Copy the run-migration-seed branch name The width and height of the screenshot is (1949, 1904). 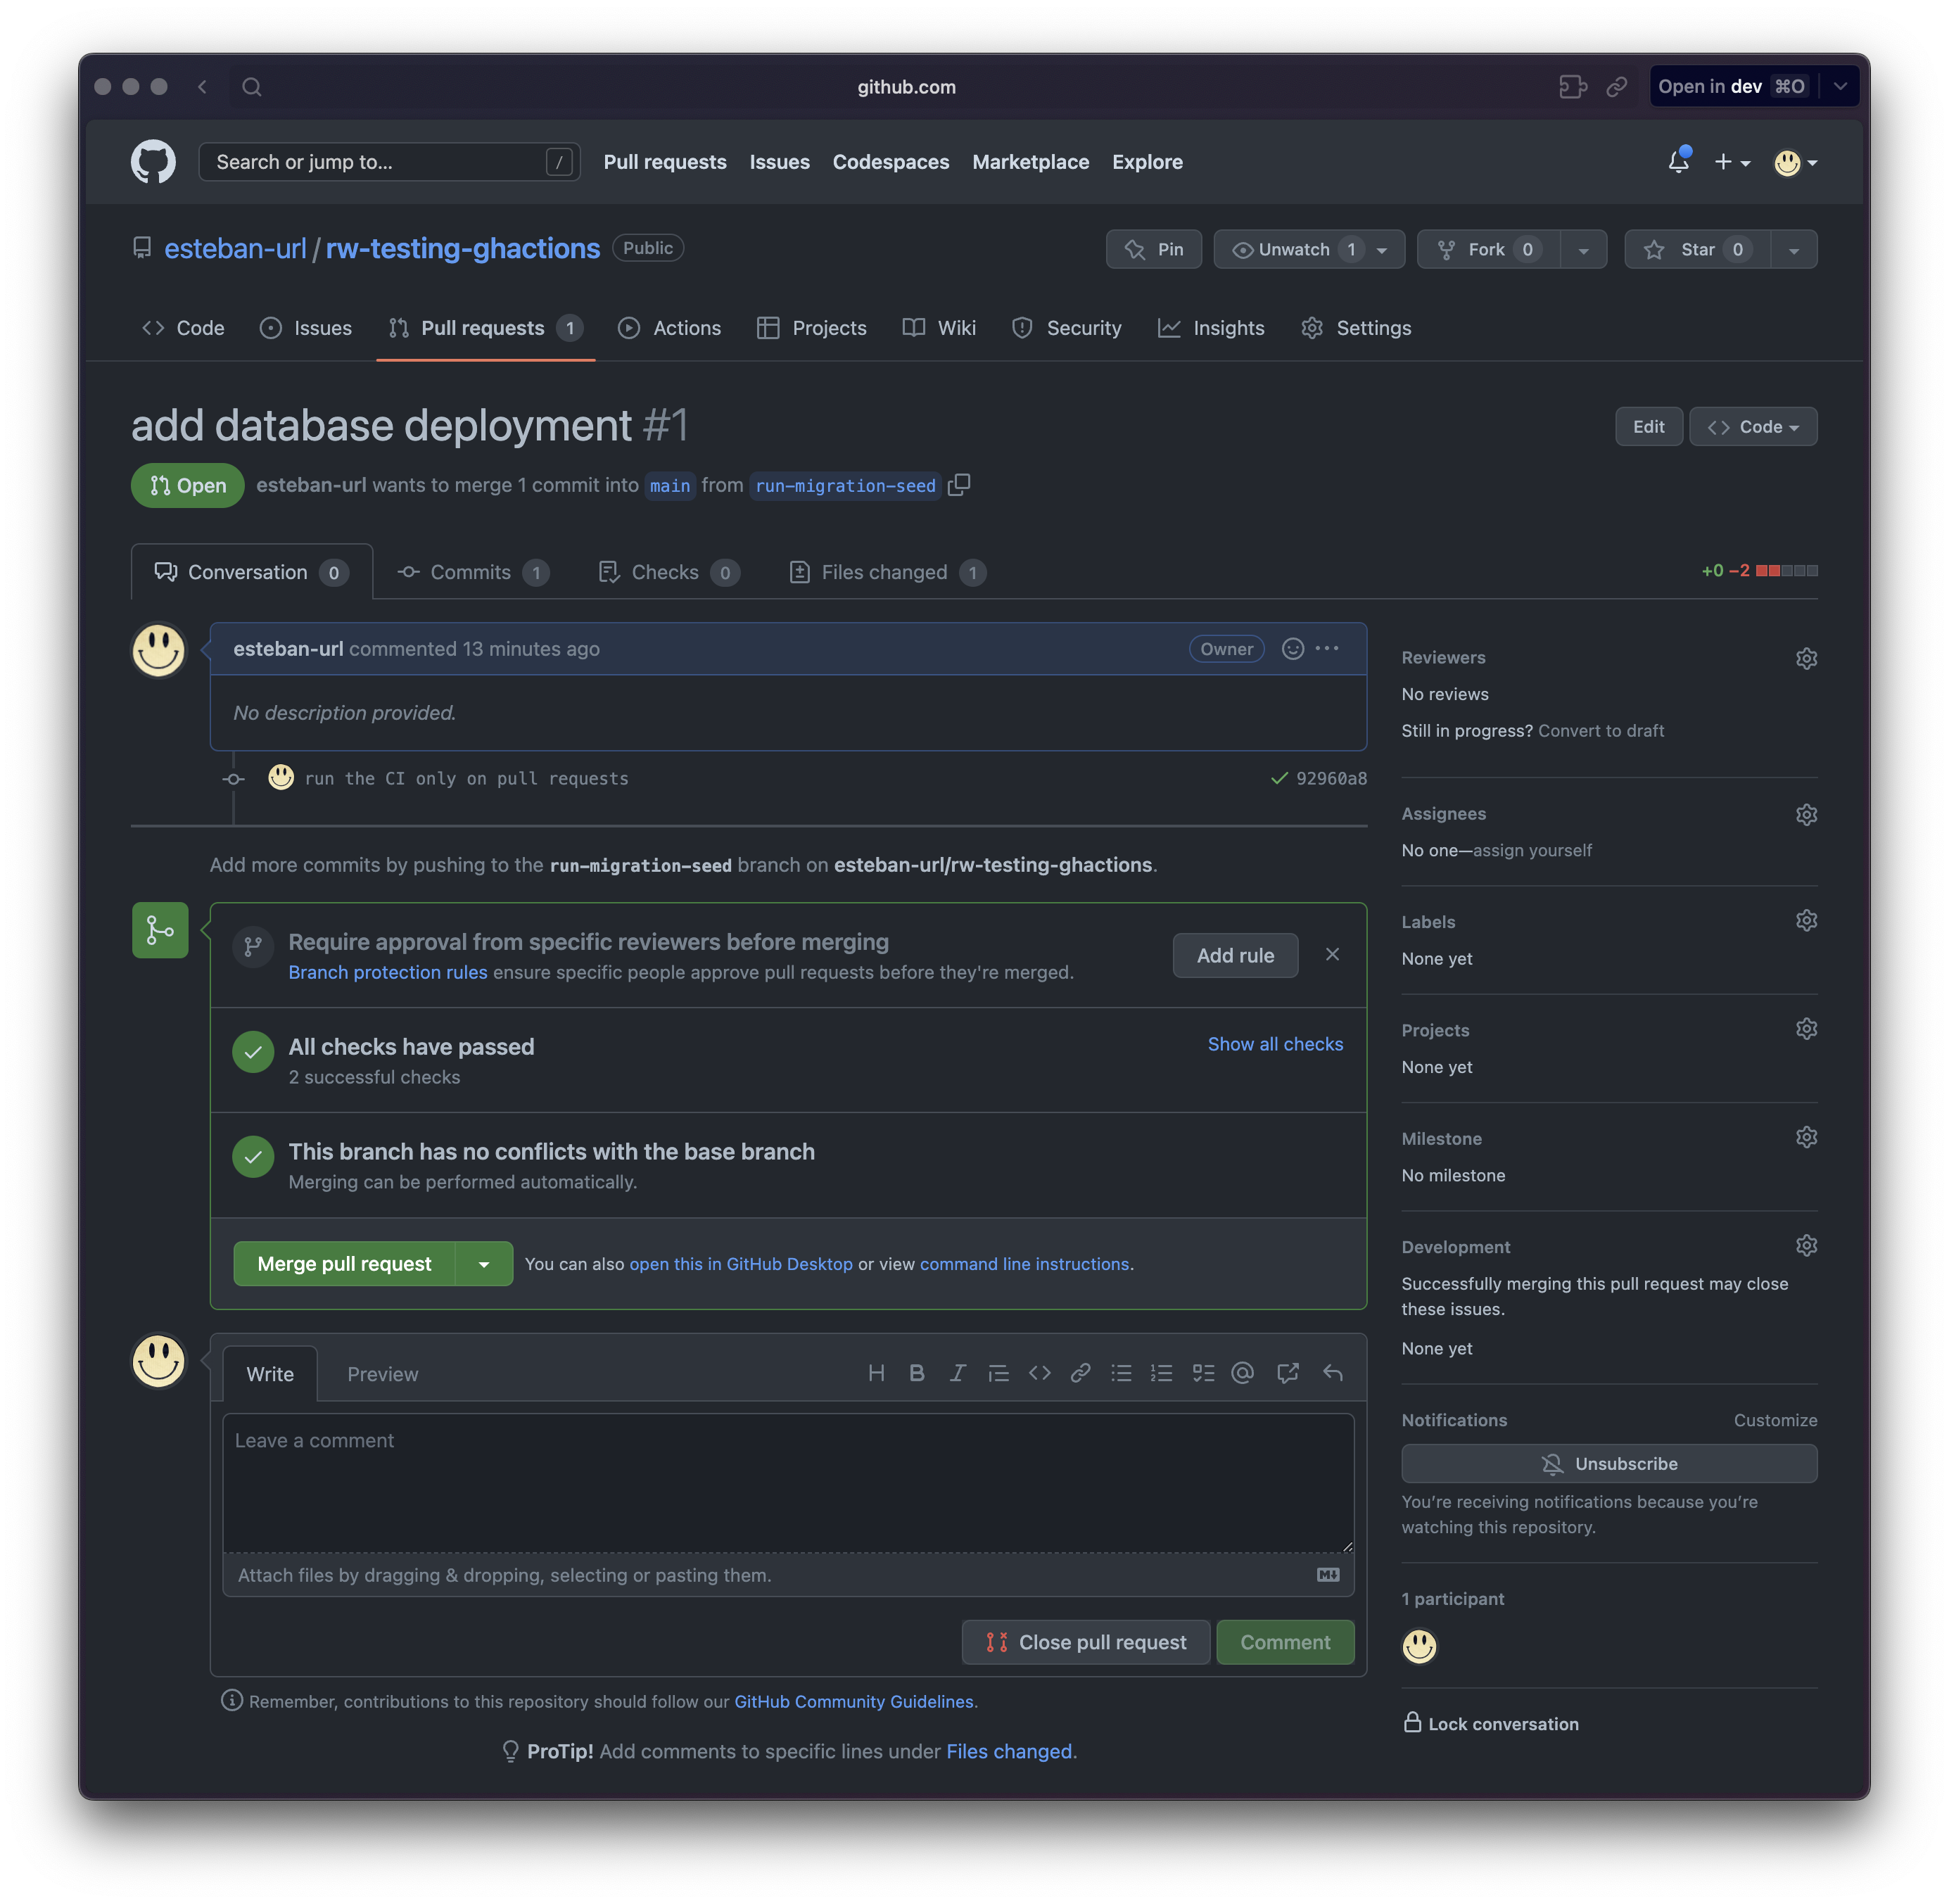(x=958, y=485)
